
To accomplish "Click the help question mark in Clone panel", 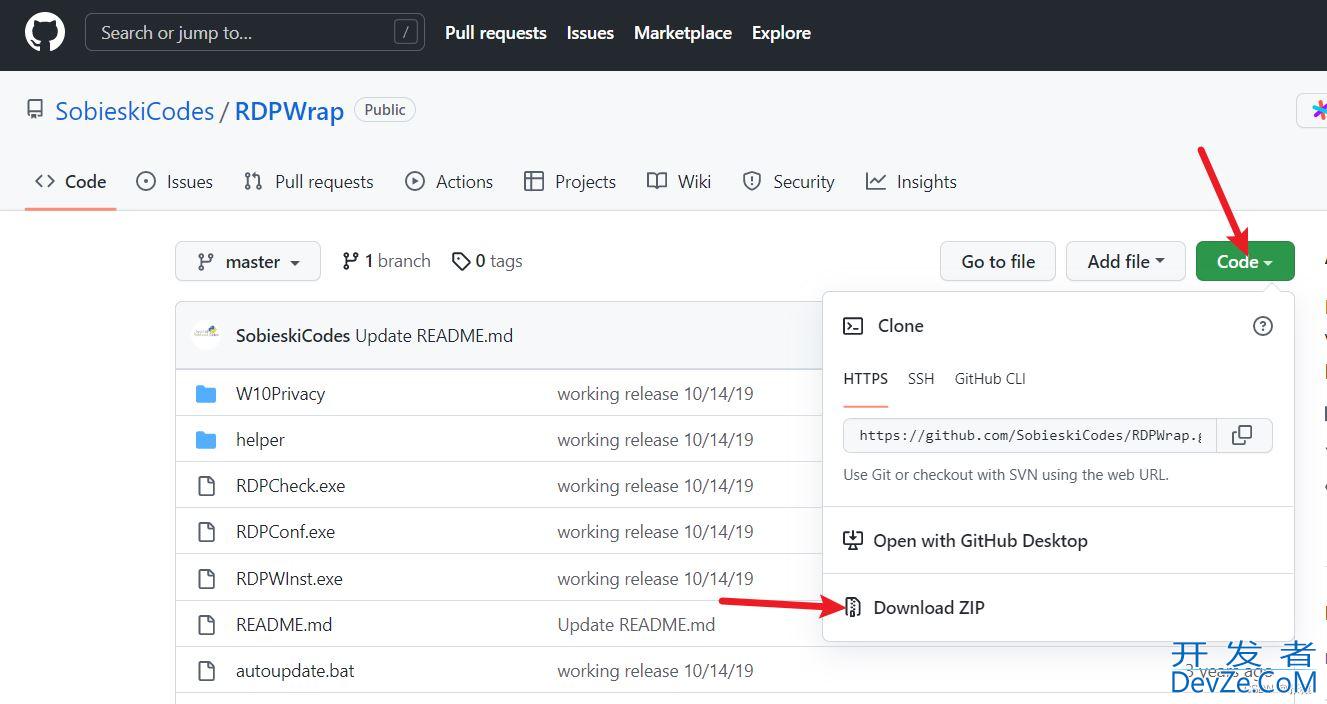I will (x=1263, y=326).
